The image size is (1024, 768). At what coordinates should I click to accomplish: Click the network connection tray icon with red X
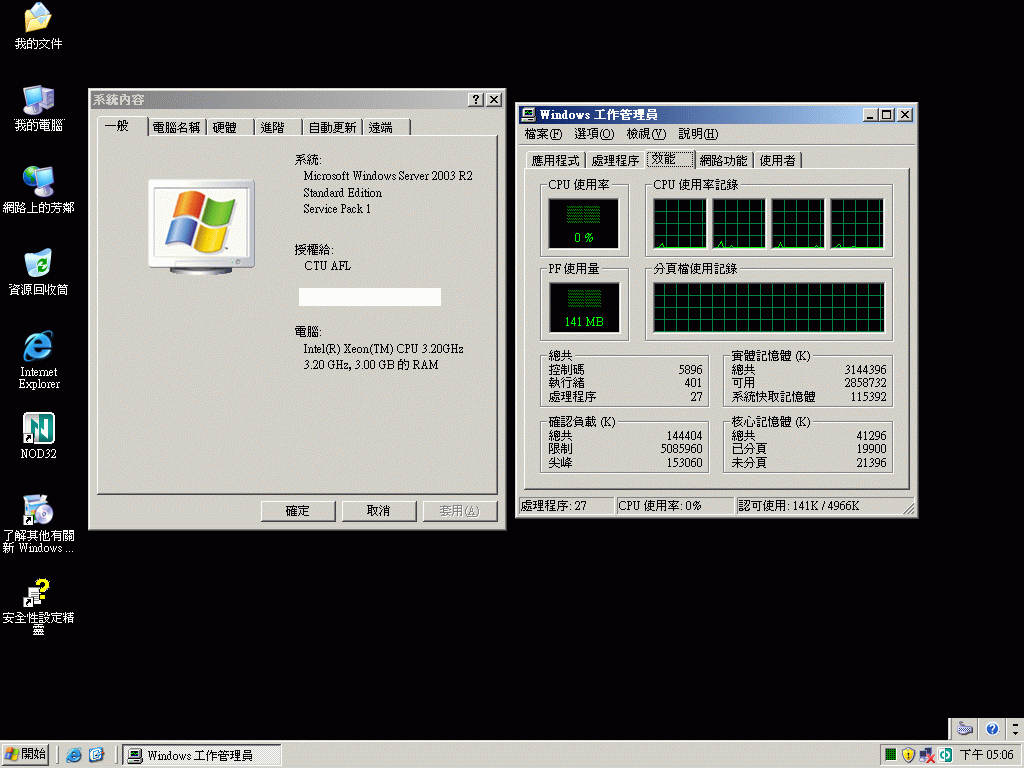click(x=926, y=755)
